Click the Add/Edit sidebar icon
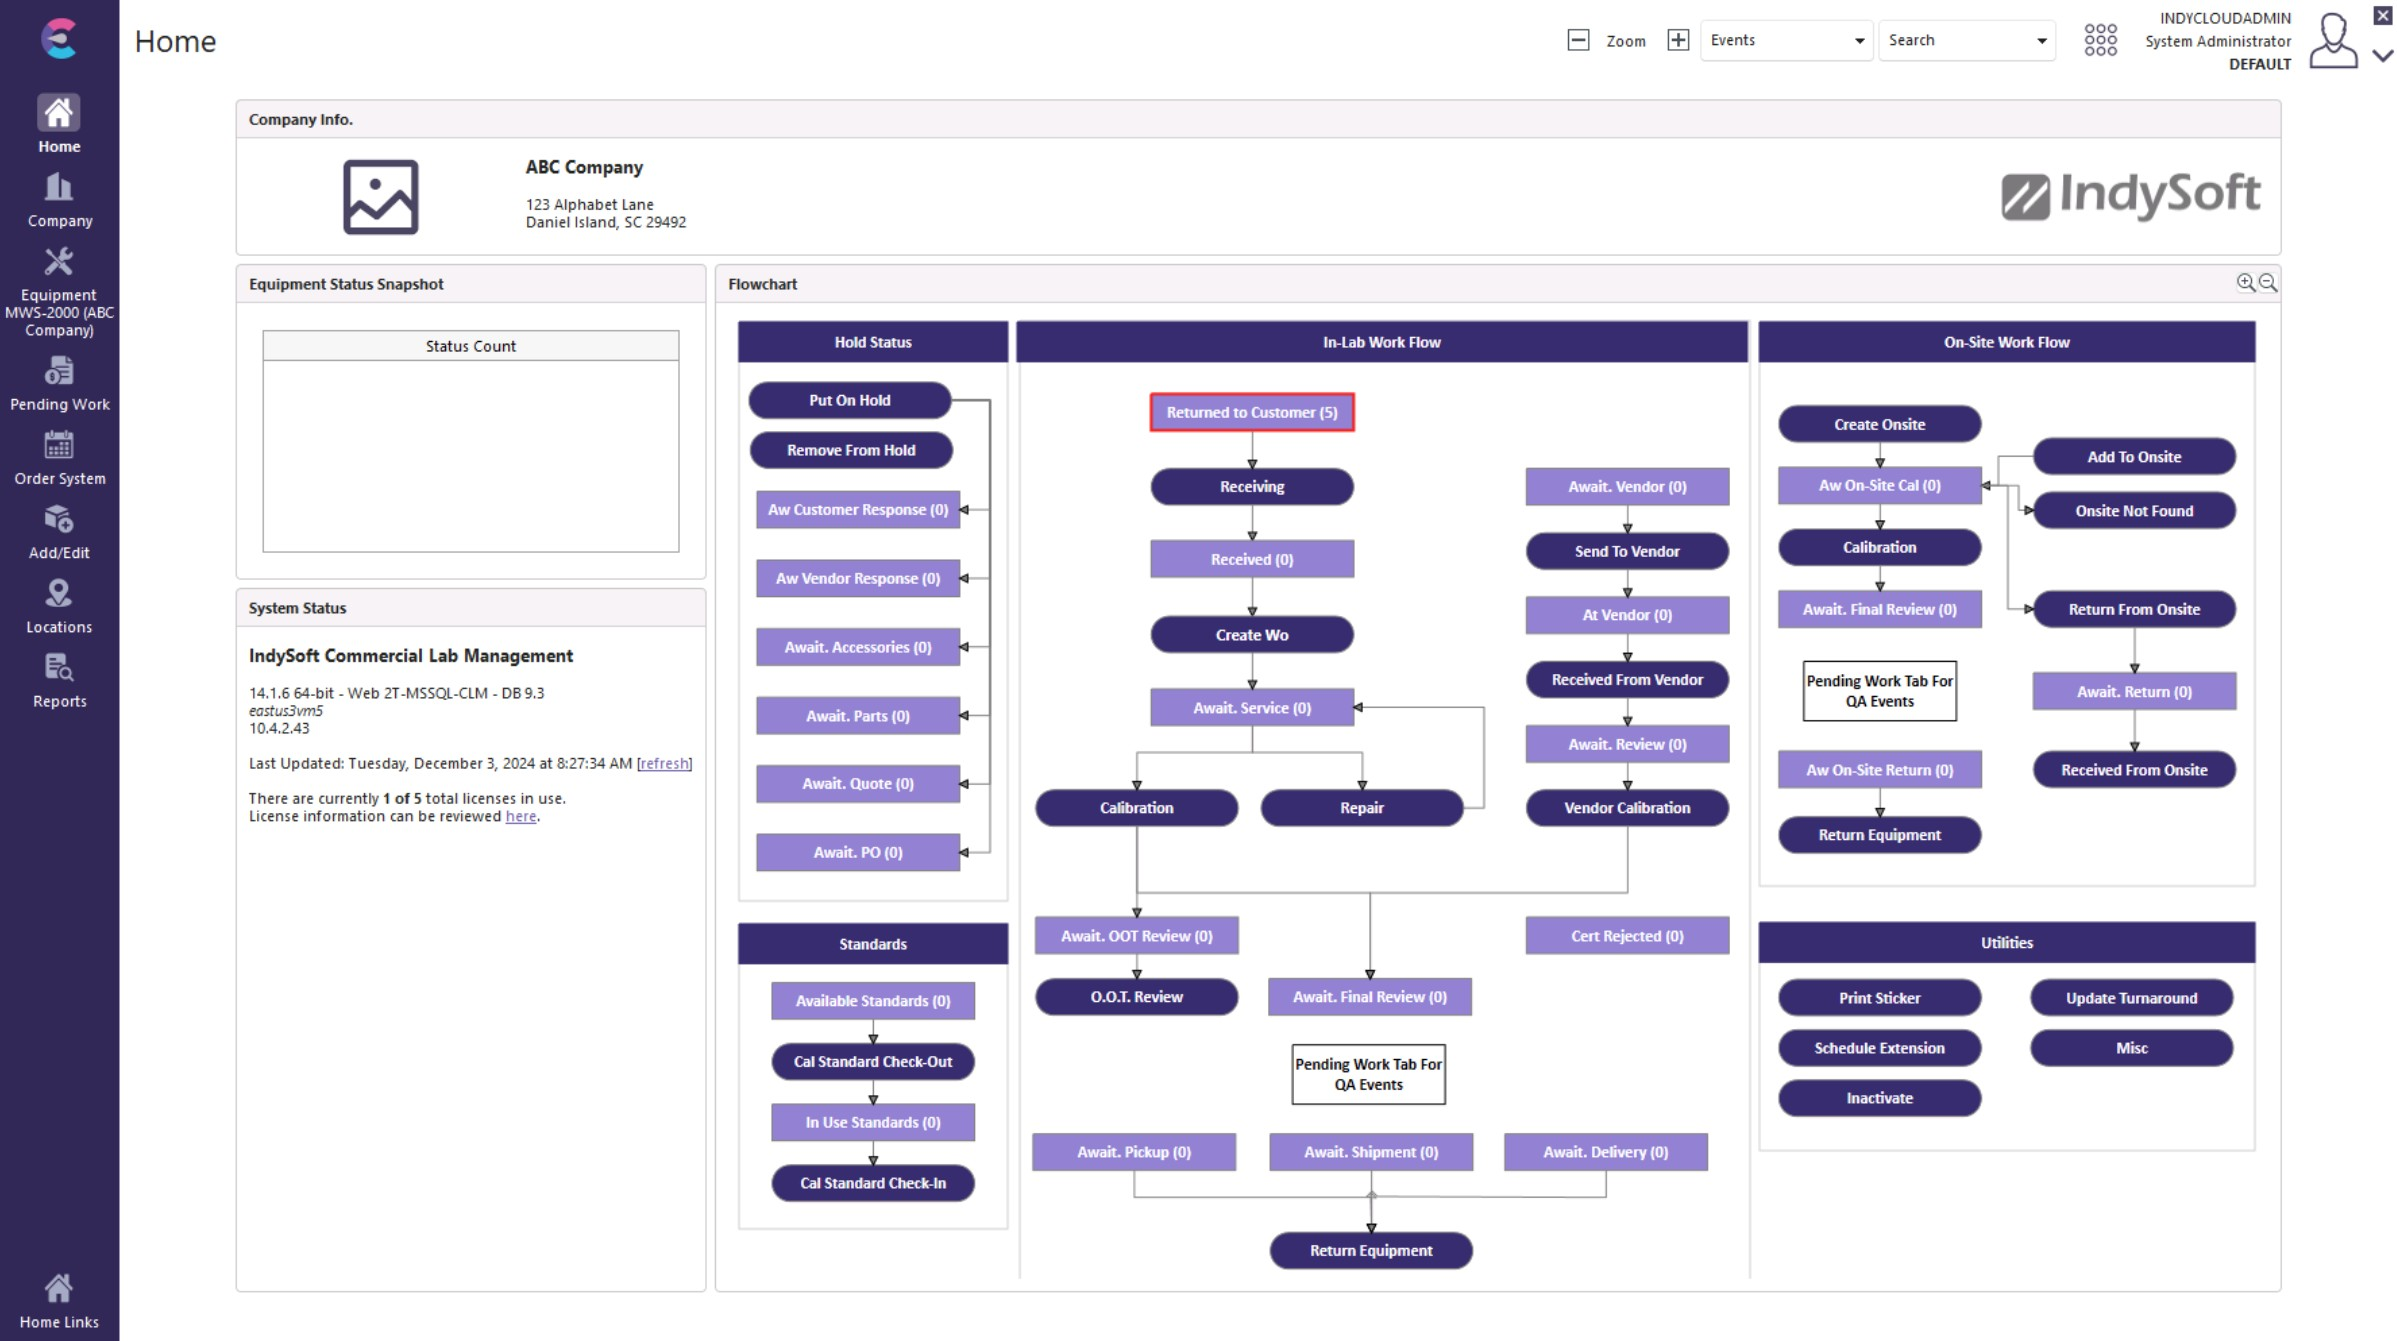This screenshot has height=1341, width=2397. click(x=59, y=520)
